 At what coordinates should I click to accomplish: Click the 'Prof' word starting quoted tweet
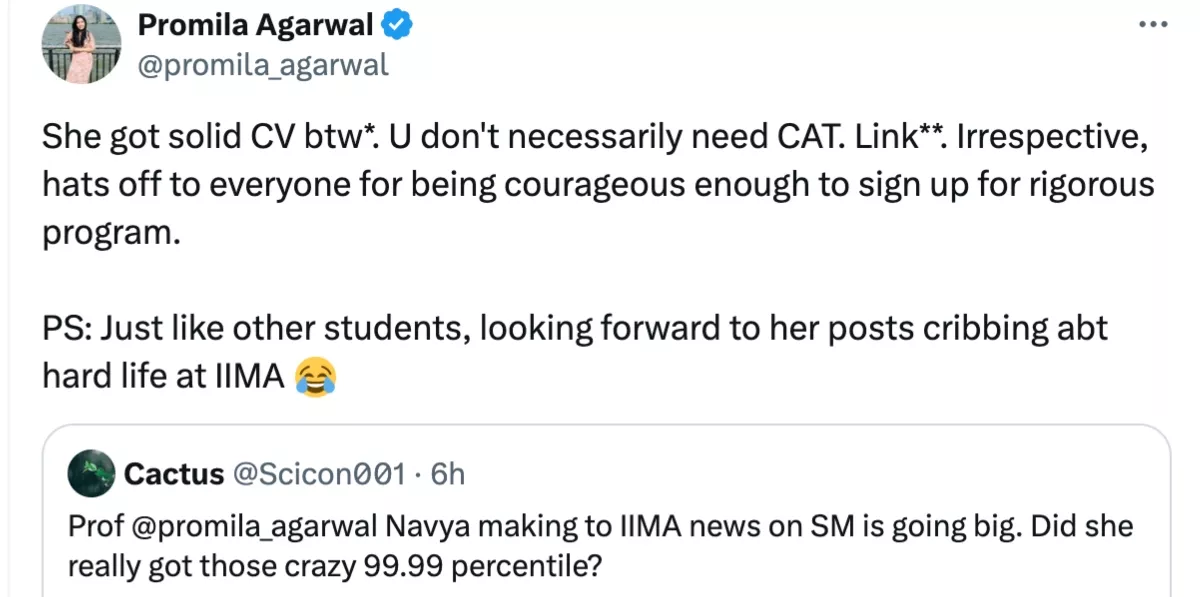[x=91, y=525]
